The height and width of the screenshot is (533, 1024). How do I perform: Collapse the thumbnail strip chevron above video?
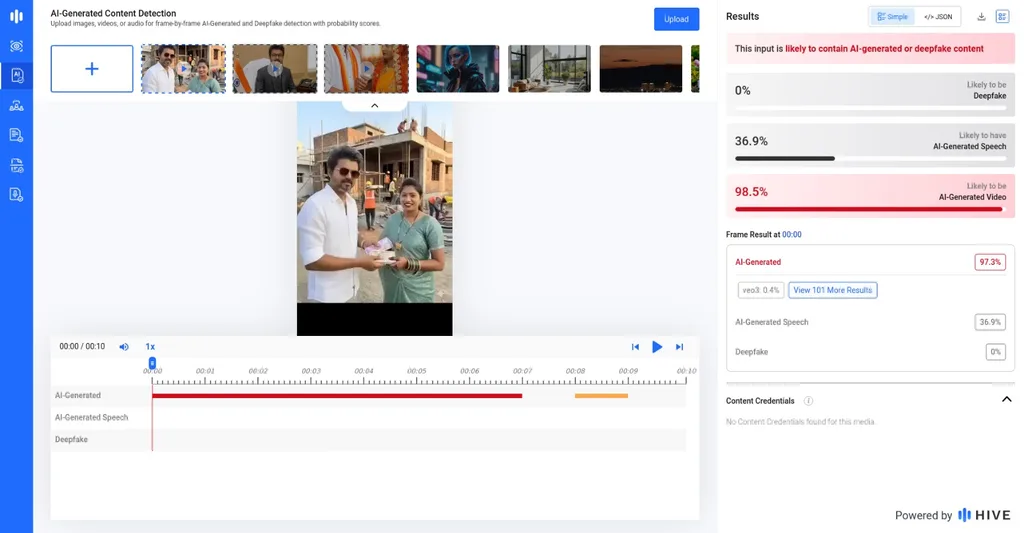click(x=374, y=105)
